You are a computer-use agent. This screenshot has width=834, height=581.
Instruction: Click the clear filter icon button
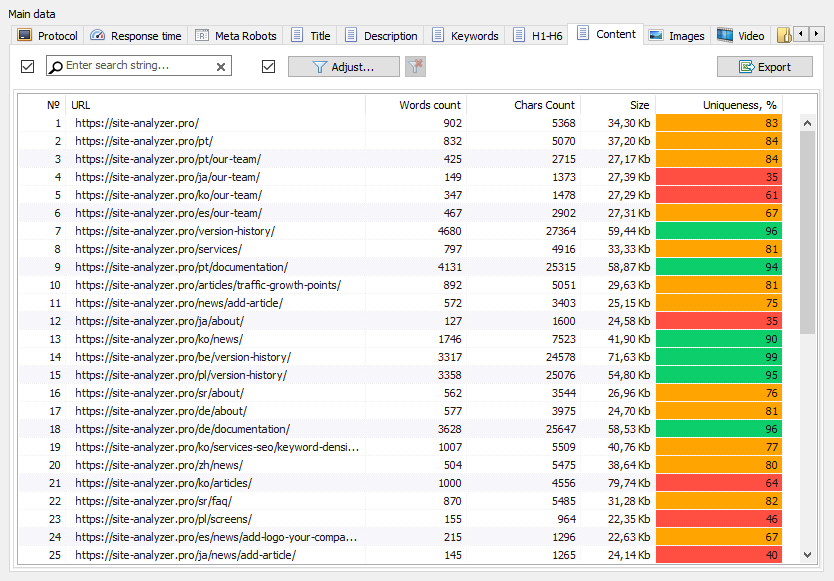click(415, 67)
